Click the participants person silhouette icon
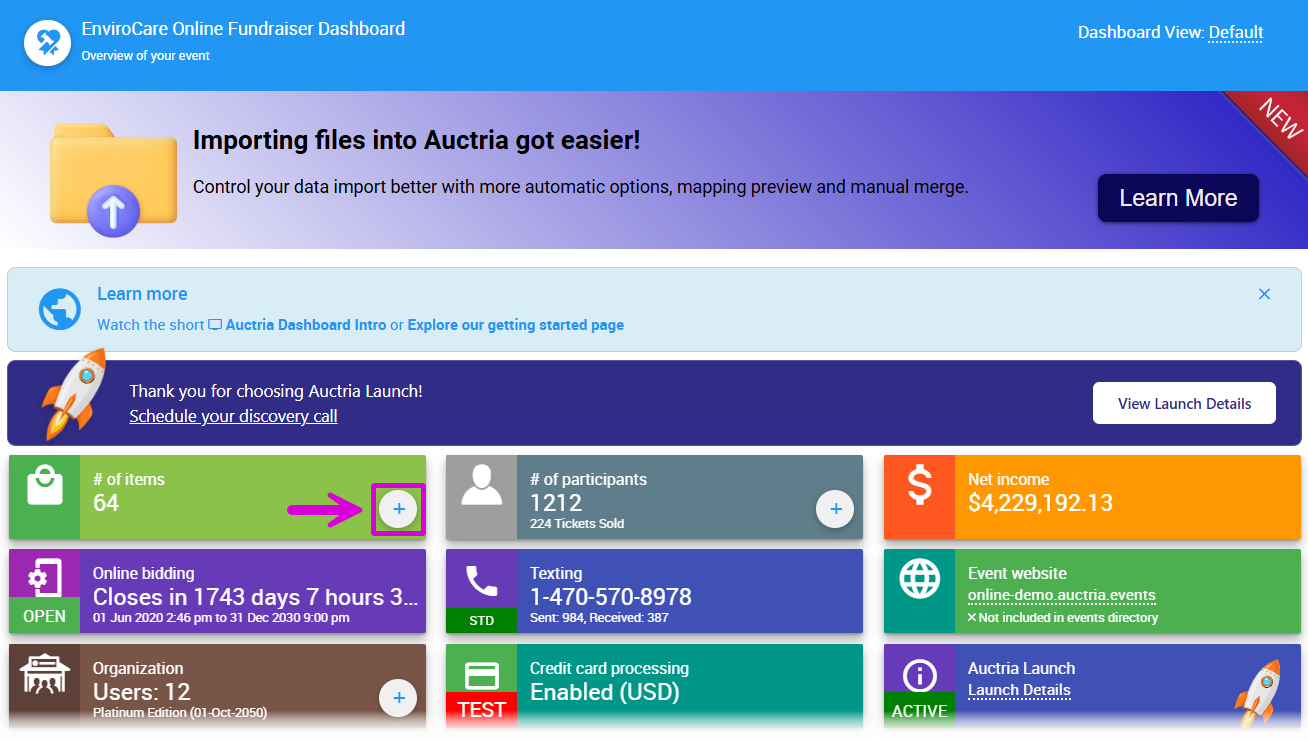Image resolution: width=1308 pixels, height=741 pixels. (481, 486)
